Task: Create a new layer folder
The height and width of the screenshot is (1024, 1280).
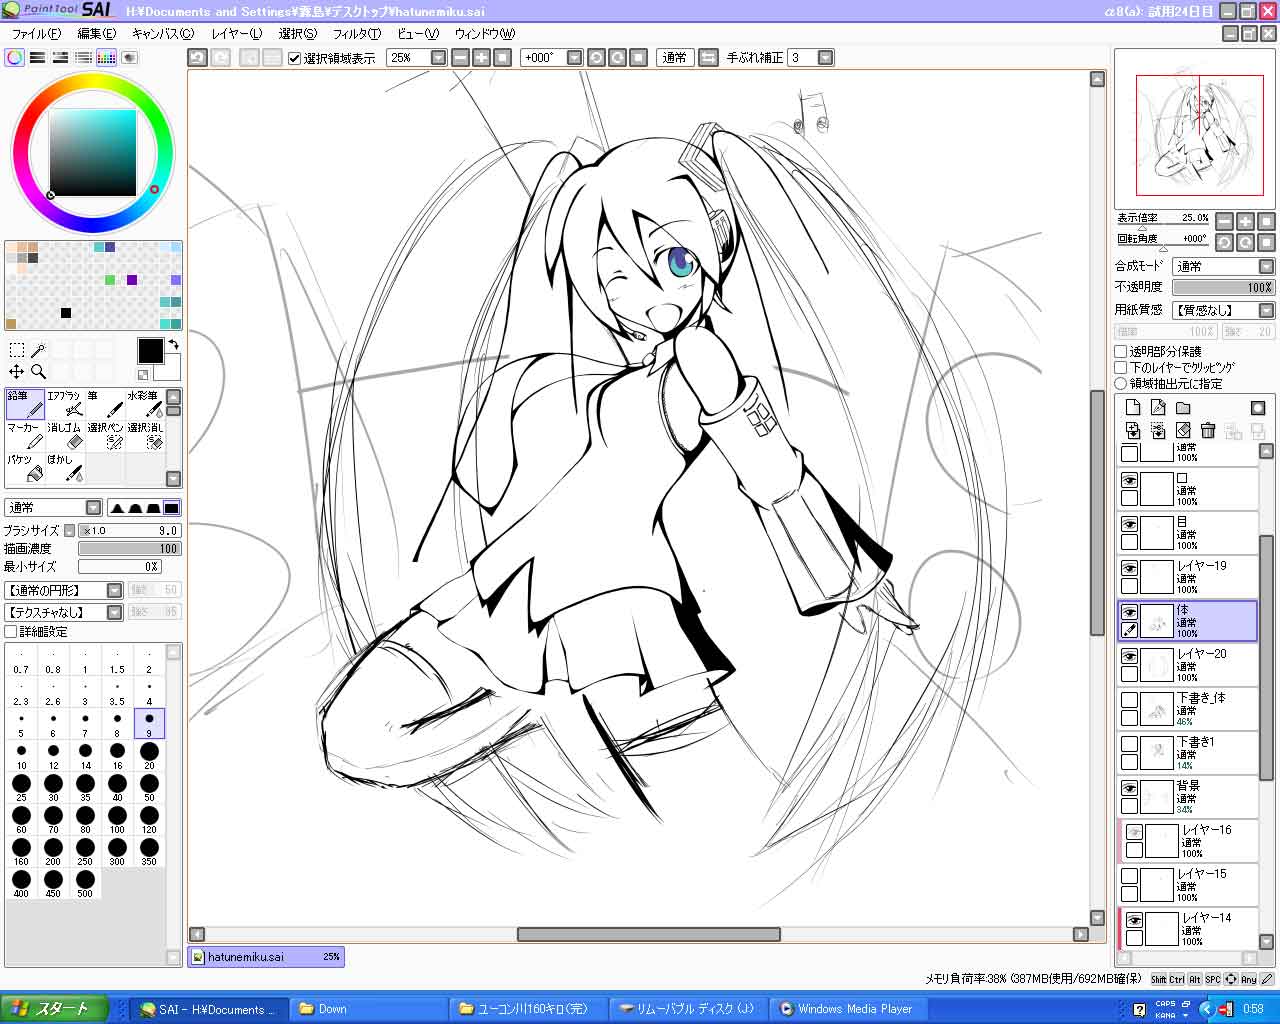Action: tap(1183, 407)
